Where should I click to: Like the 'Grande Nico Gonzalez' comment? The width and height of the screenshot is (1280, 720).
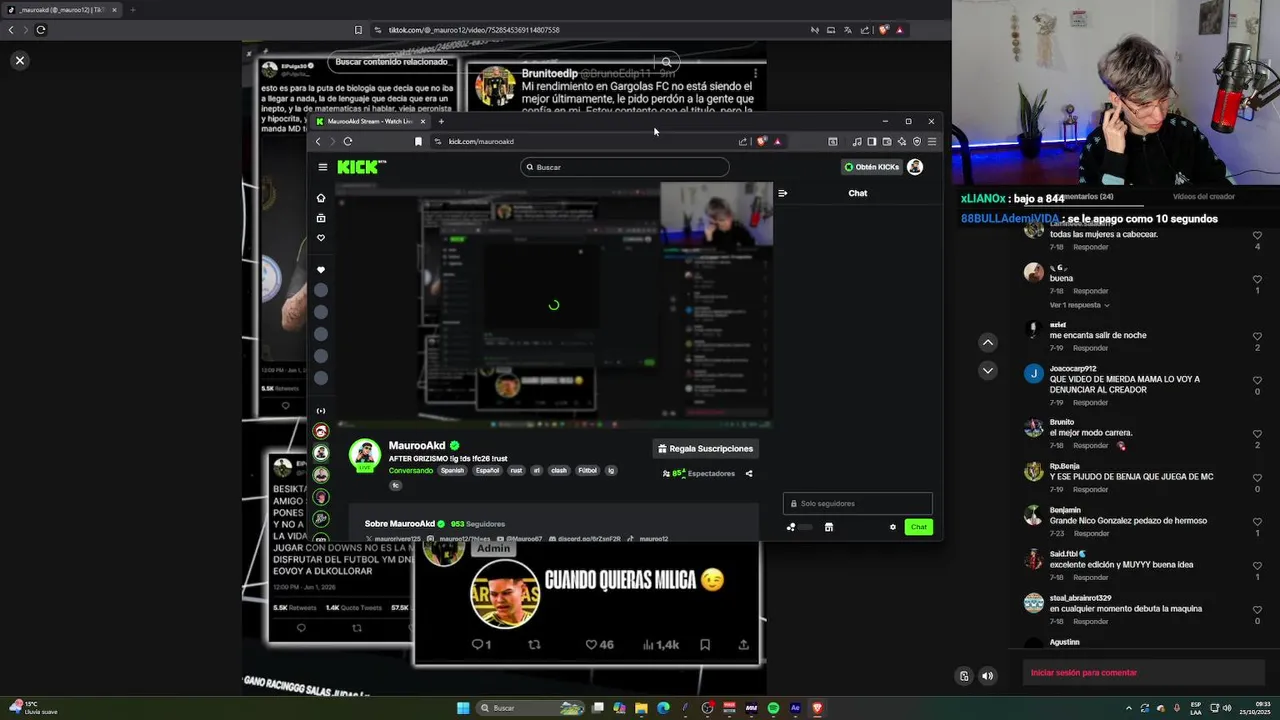coord(1257,522)
